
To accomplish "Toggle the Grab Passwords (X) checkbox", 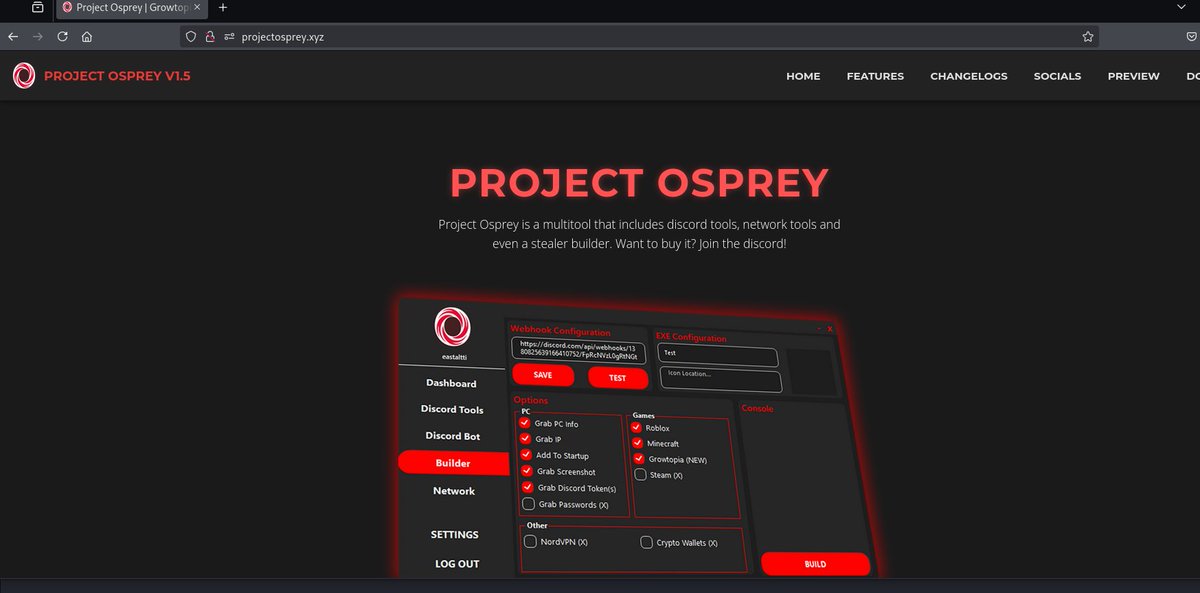I will 528,504.
